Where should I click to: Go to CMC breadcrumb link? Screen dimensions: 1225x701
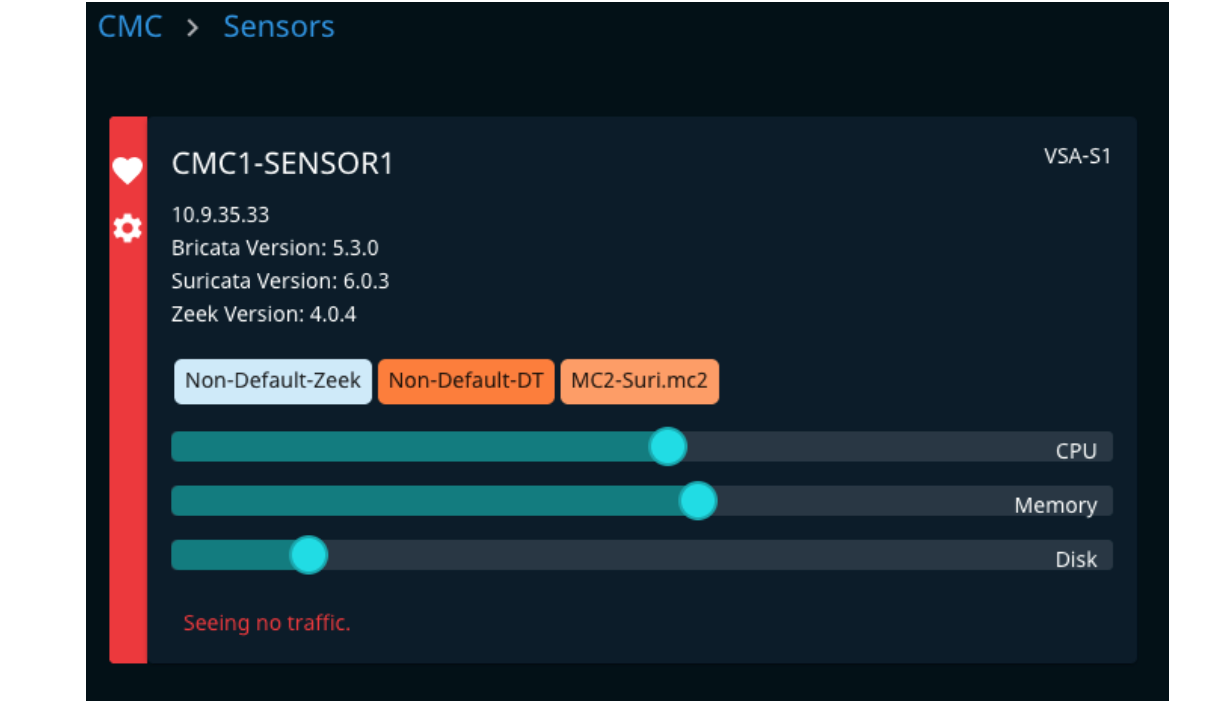(130, 27)
